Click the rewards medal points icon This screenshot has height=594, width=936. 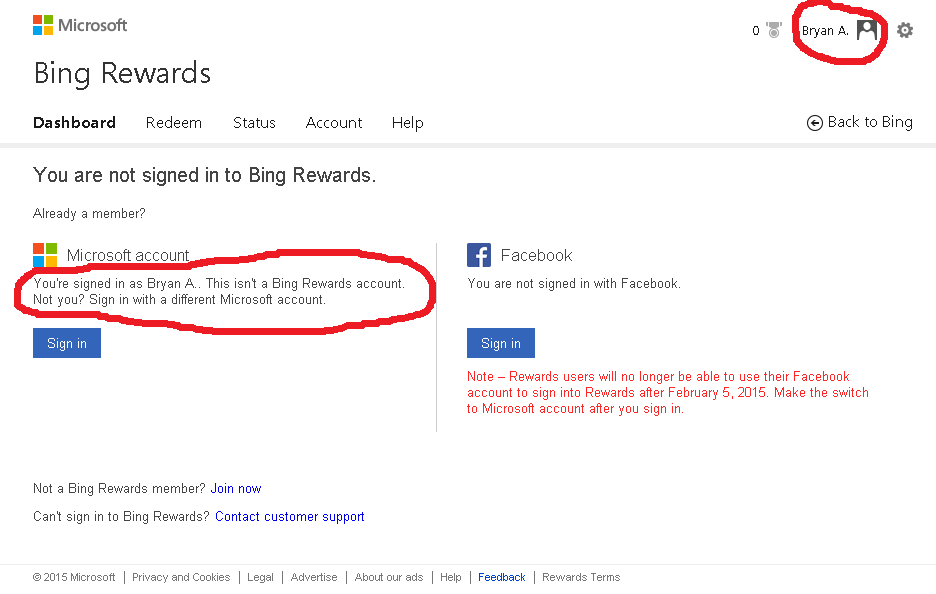tap(773, 30)
